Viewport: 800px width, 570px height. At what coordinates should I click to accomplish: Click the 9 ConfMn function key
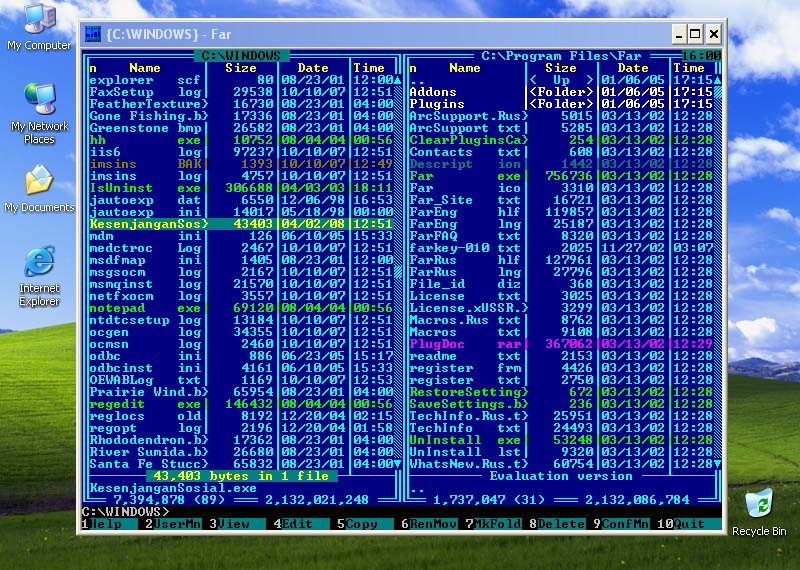[x=621, y=524]
